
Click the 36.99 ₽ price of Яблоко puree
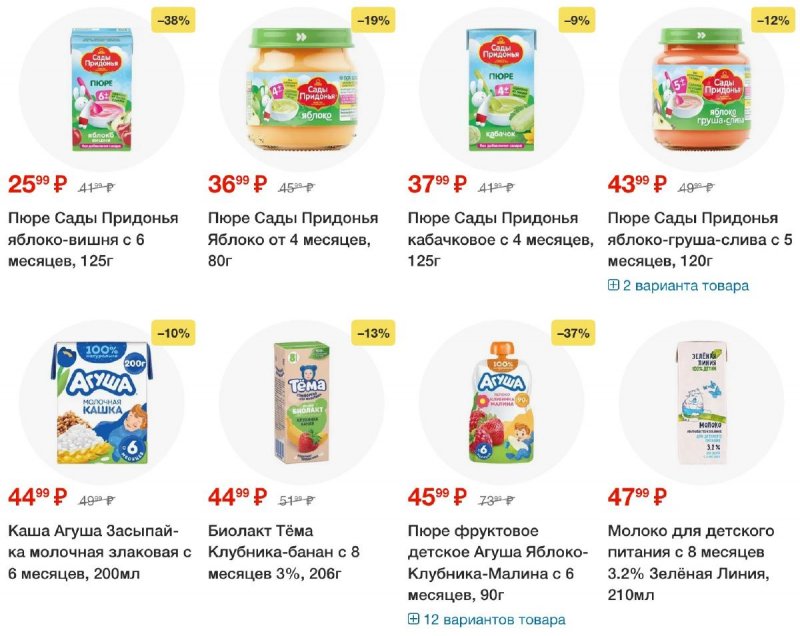click(x=237, y=184)
